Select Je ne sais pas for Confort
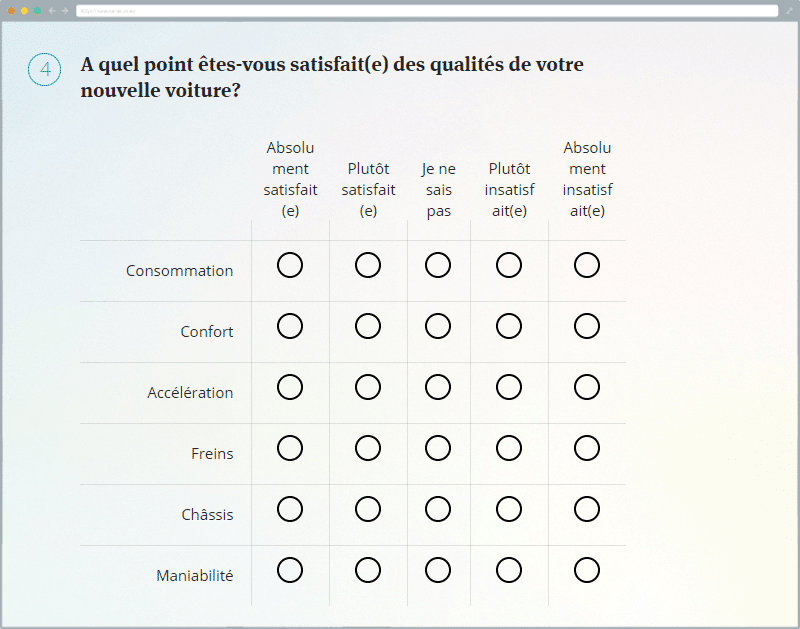Image resolution: width=800 pixels, height=629 pixels. (438, 326)
